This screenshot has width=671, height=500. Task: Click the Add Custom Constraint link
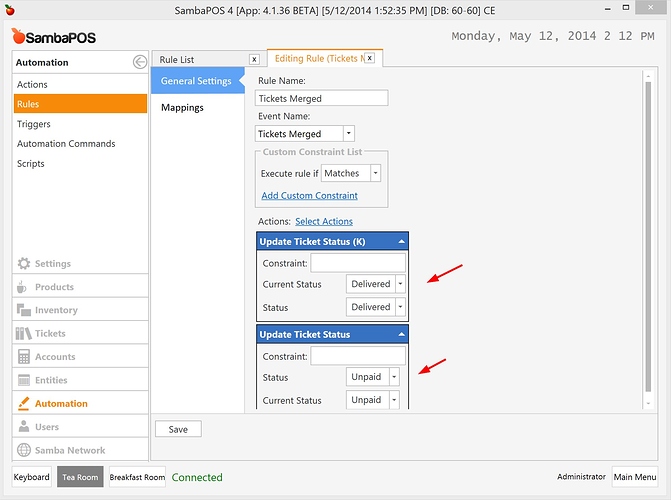tap(309, 195)
